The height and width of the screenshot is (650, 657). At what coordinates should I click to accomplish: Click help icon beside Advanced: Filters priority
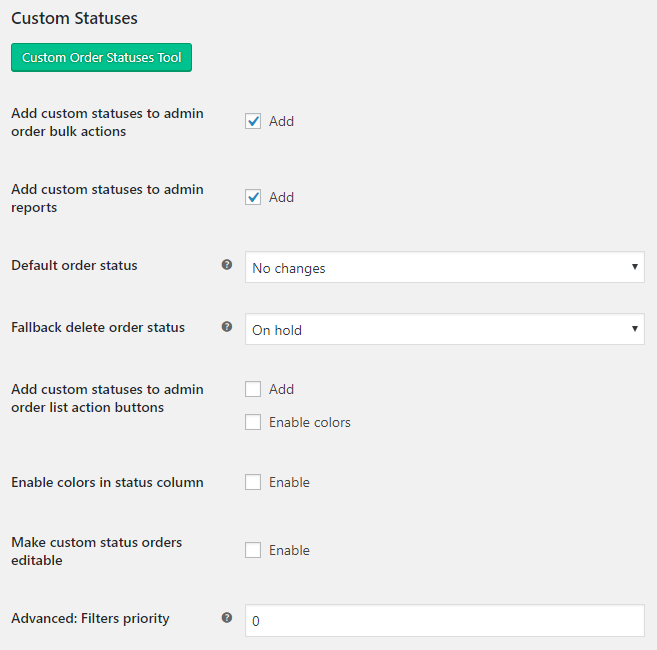227,617
